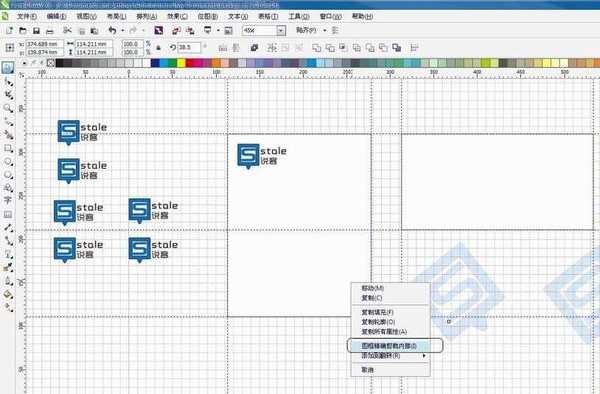Open the undo history dropdown arrow

[122, 31]
